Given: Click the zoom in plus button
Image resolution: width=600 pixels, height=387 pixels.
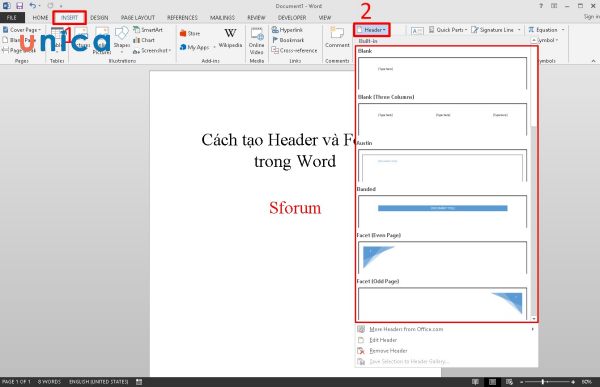Looking at the screenshot, I should (573, 382).
